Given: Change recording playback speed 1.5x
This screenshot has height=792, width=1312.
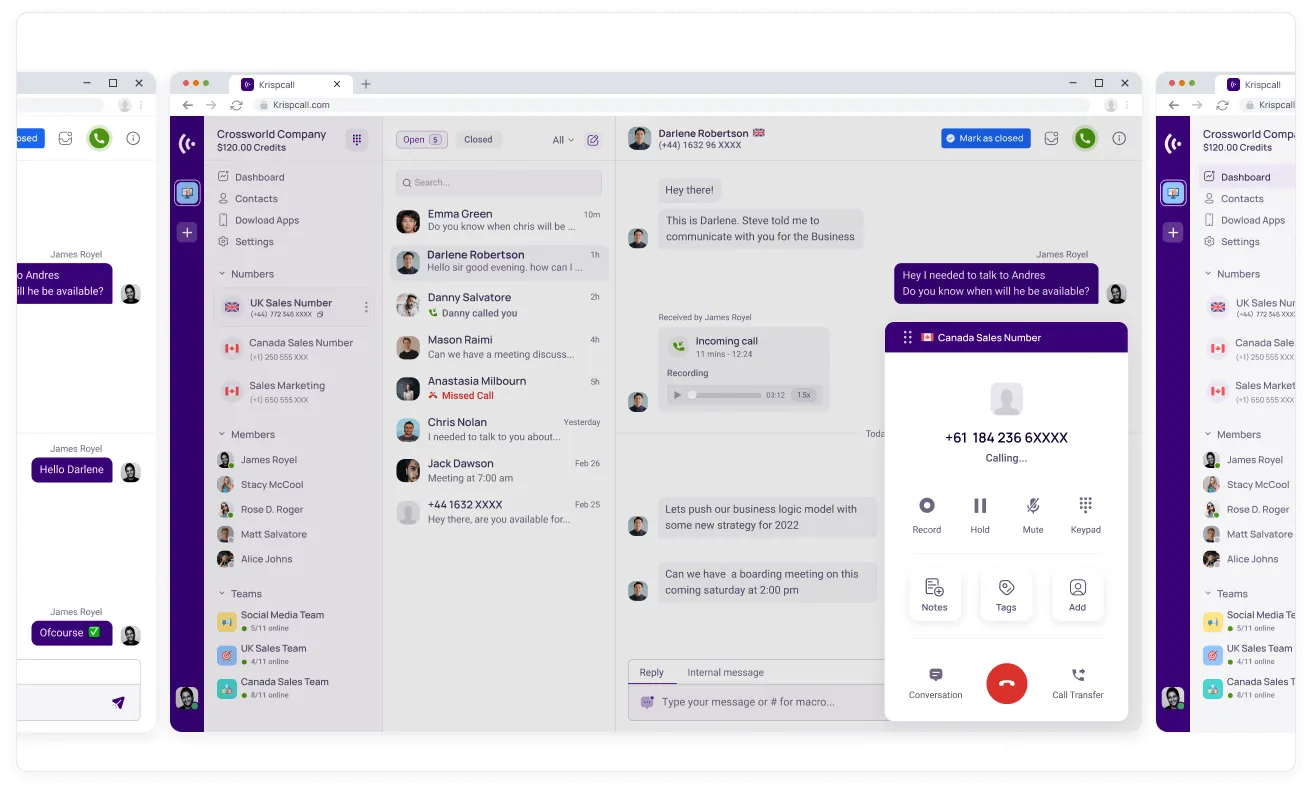Looking at the screenshot, I should coord(803,395).
